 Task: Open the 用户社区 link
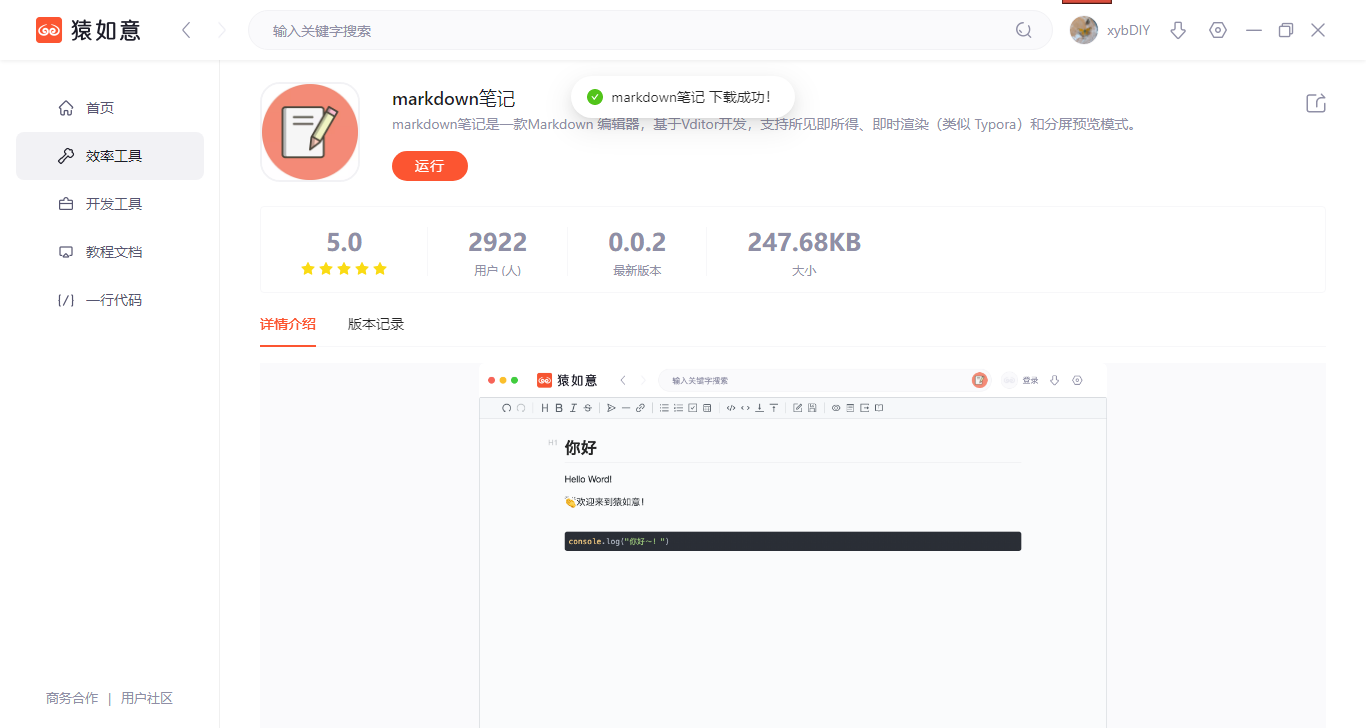(x=147, y=698)
